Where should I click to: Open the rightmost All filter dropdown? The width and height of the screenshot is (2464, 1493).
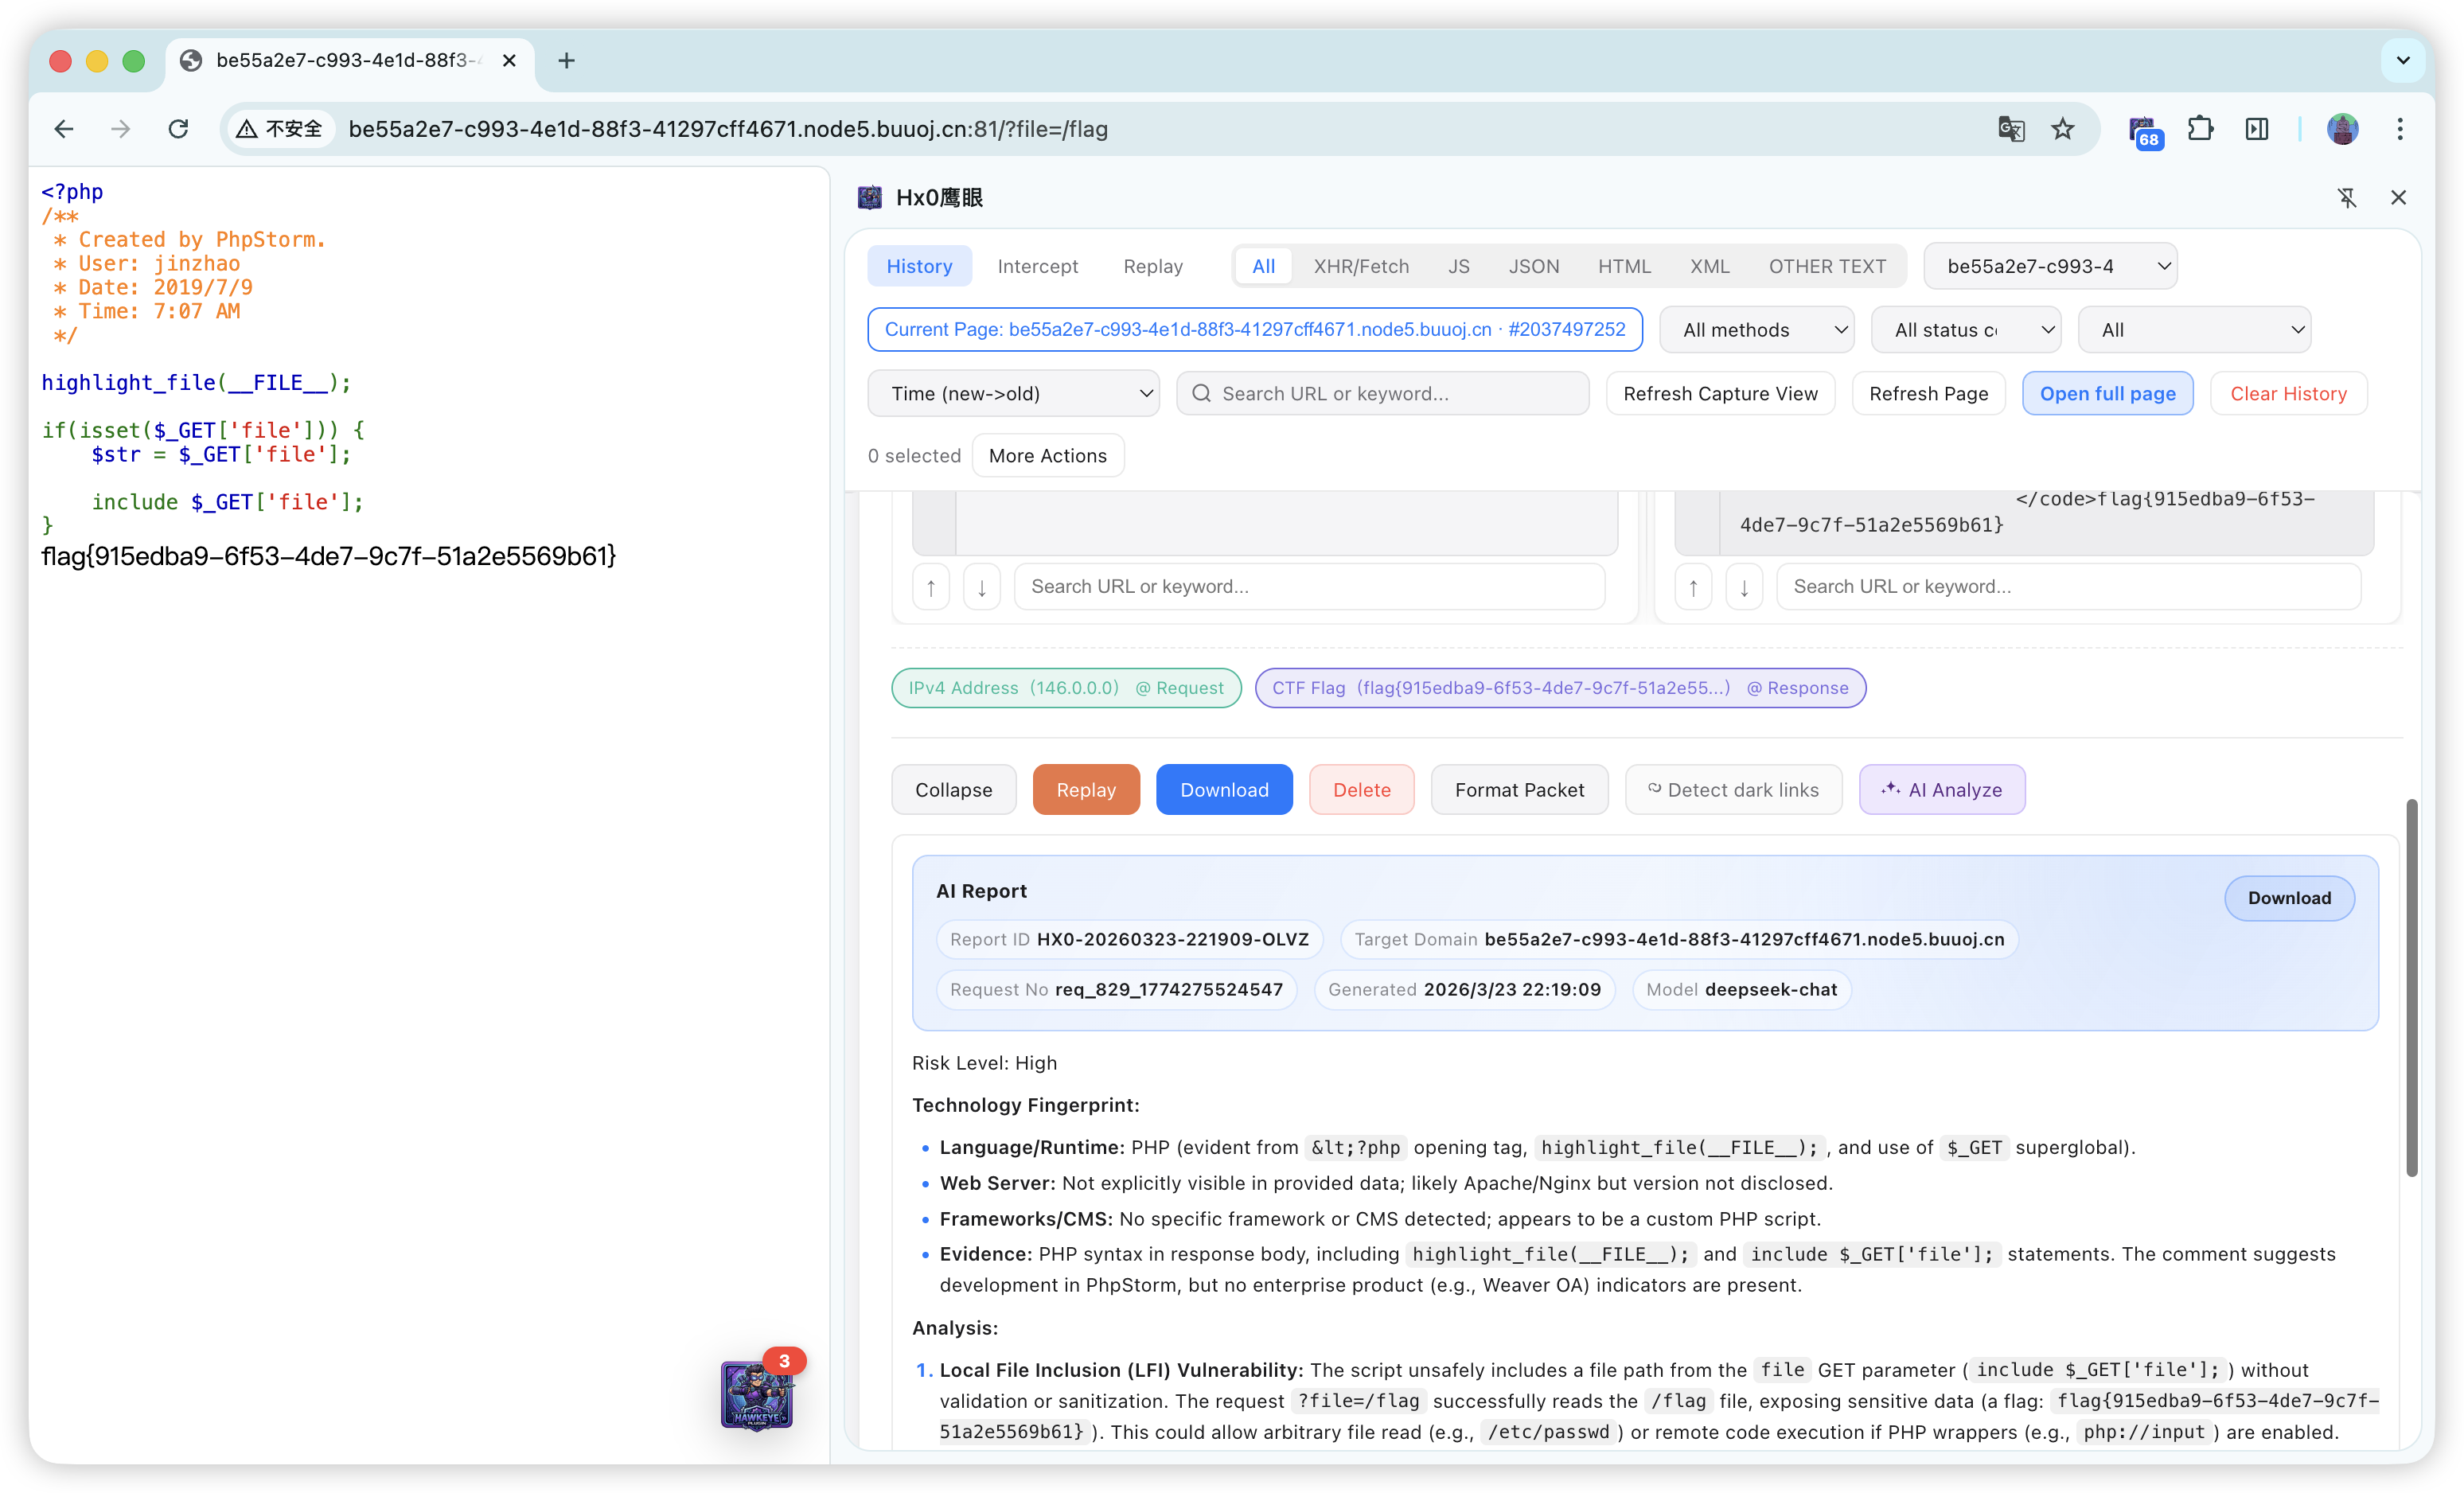tap(2194, 330)
